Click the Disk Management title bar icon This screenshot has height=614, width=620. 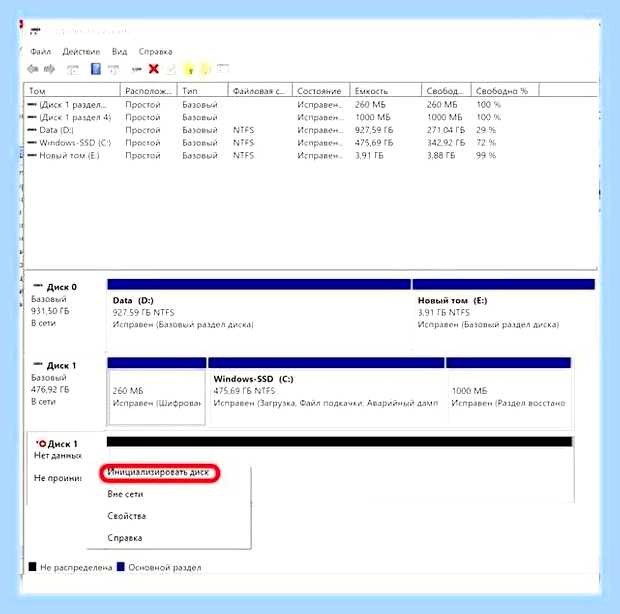(36, 31)
